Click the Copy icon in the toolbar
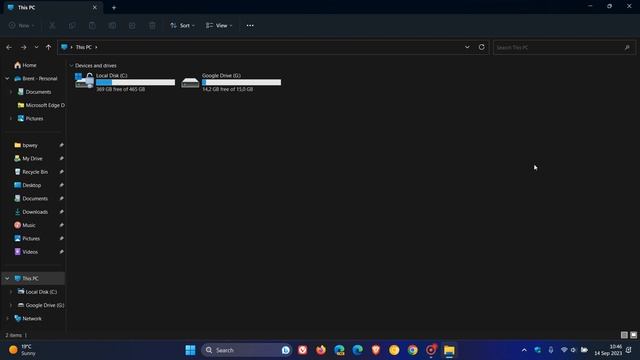640x360 pixels. 72,26
